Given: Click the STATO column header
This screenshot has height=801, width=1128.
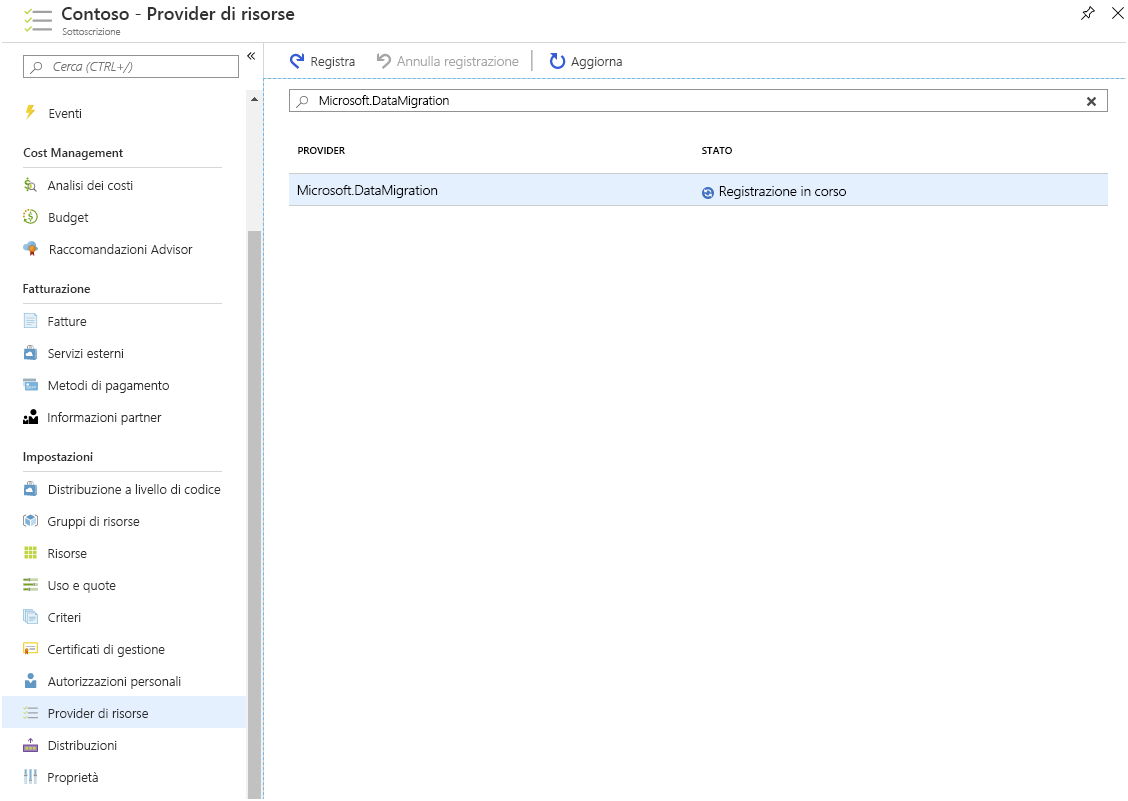Looking at the screenshot, I should click(x=717, y=150).
